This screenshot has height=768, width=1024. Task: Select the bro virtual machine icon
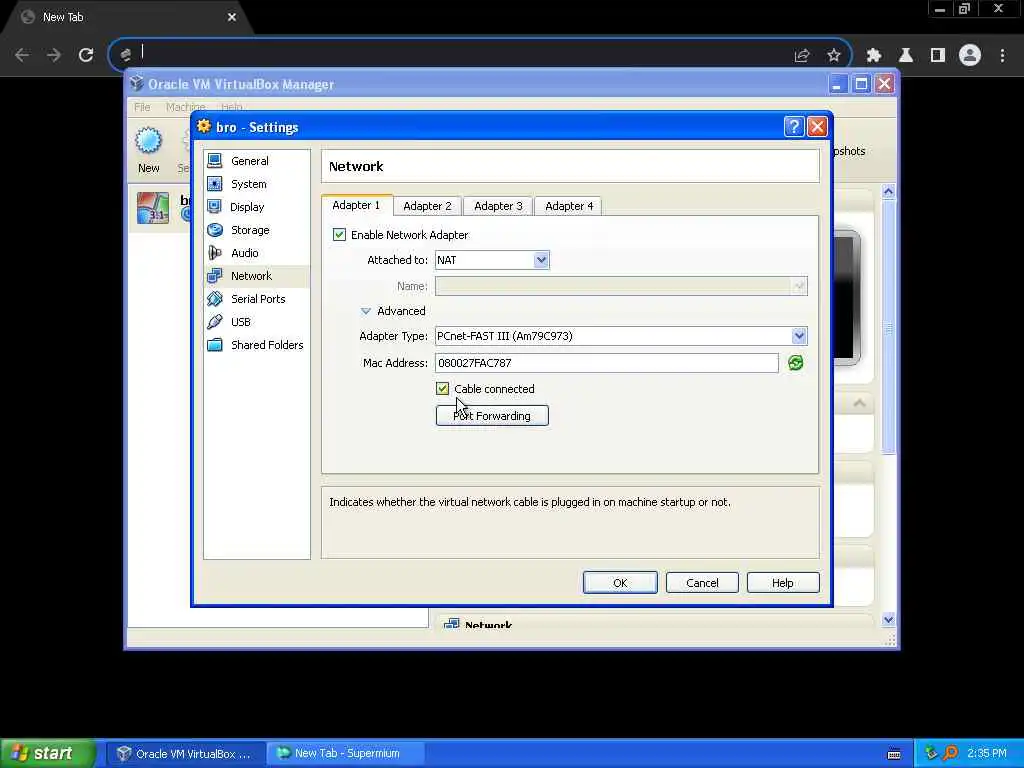pyautogui.click(x=153, y=208)
